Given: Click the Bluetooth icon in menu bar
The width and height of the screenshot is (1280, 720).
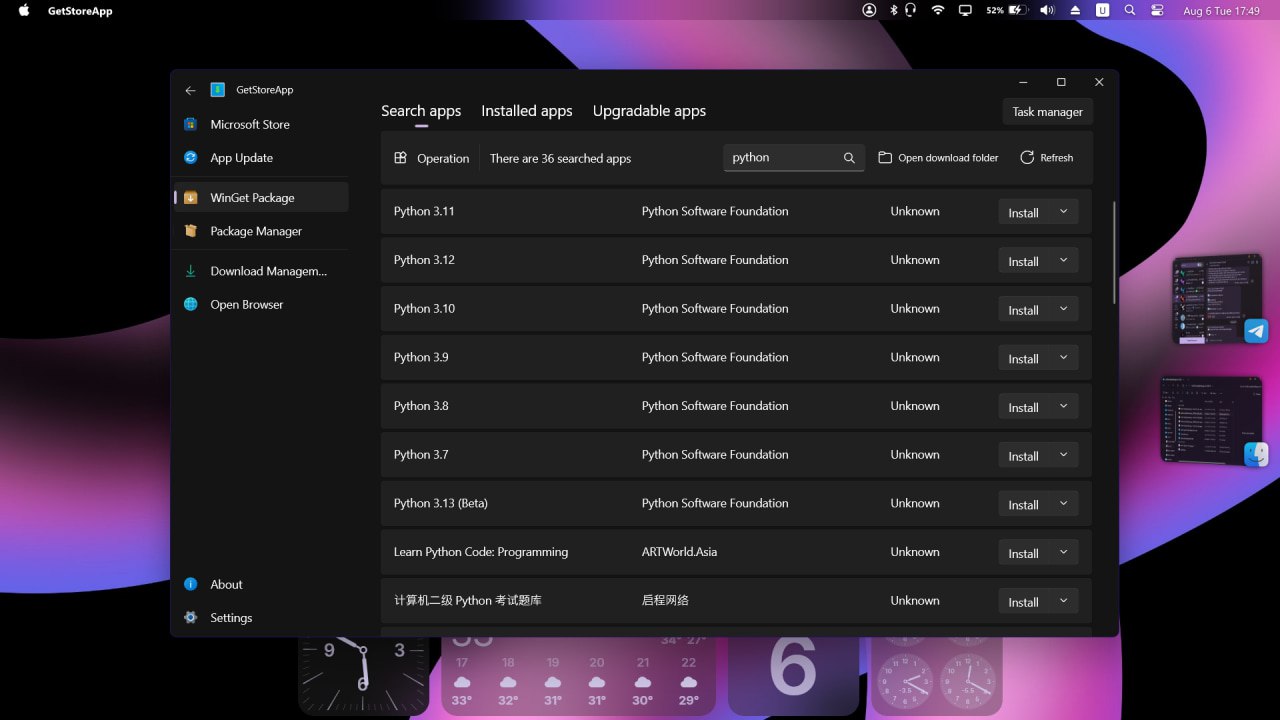Looking at the screenshot, I should [x=894, y=10].
